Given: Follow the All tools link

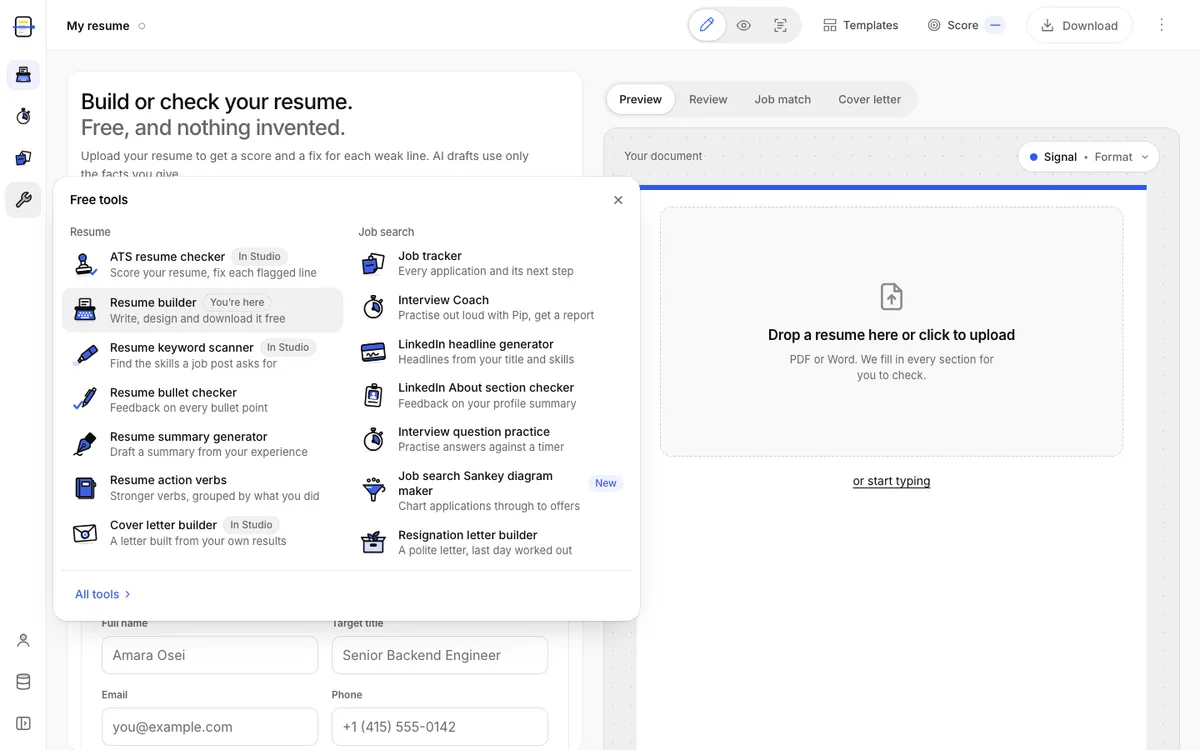Looking at the screenshot, I should click(x=103, y=594).
